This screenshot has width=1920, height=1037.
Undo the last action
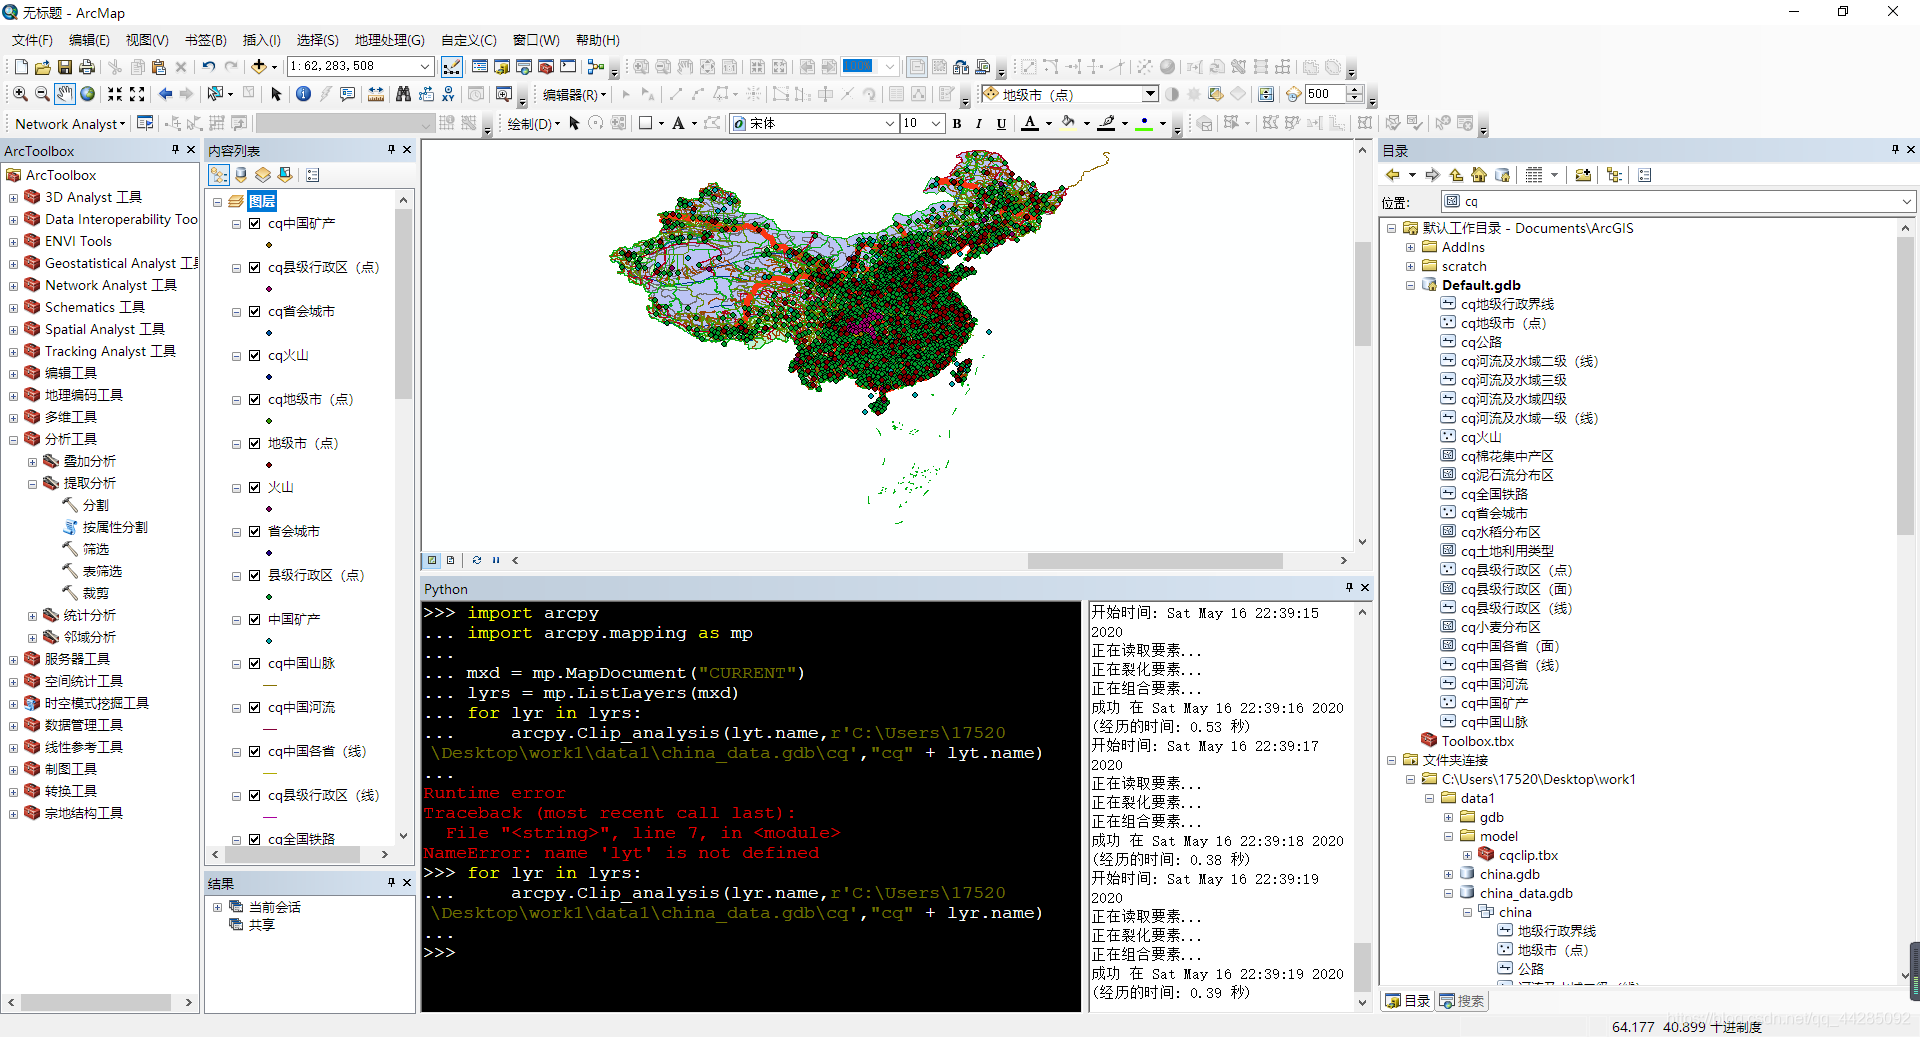208,67
